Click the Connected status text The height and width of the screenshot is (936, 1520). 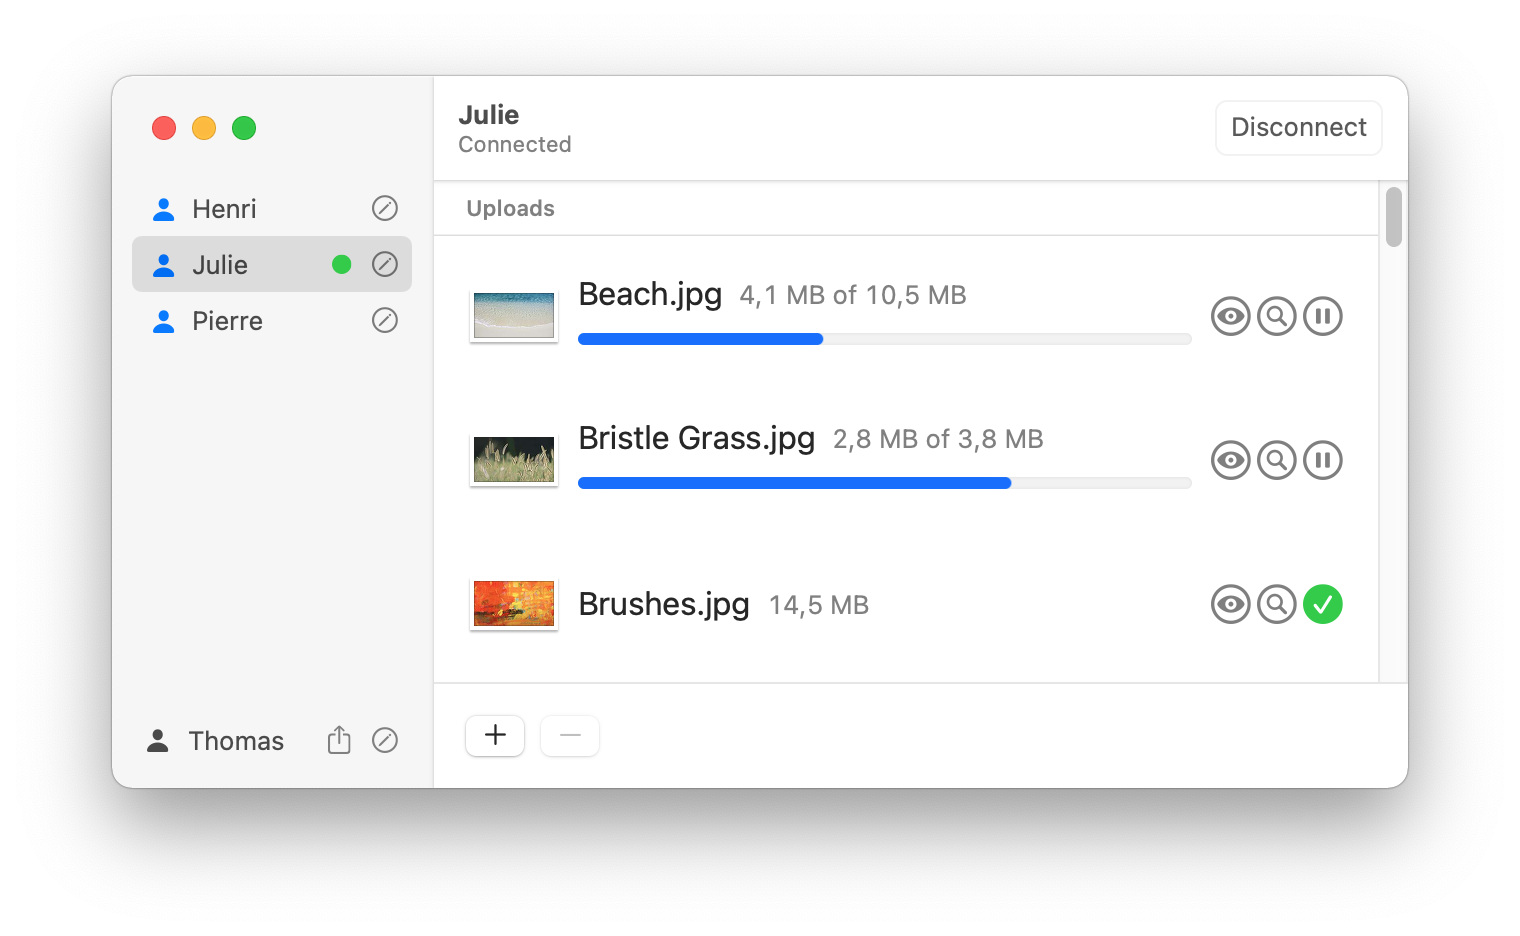pos(515,145)
